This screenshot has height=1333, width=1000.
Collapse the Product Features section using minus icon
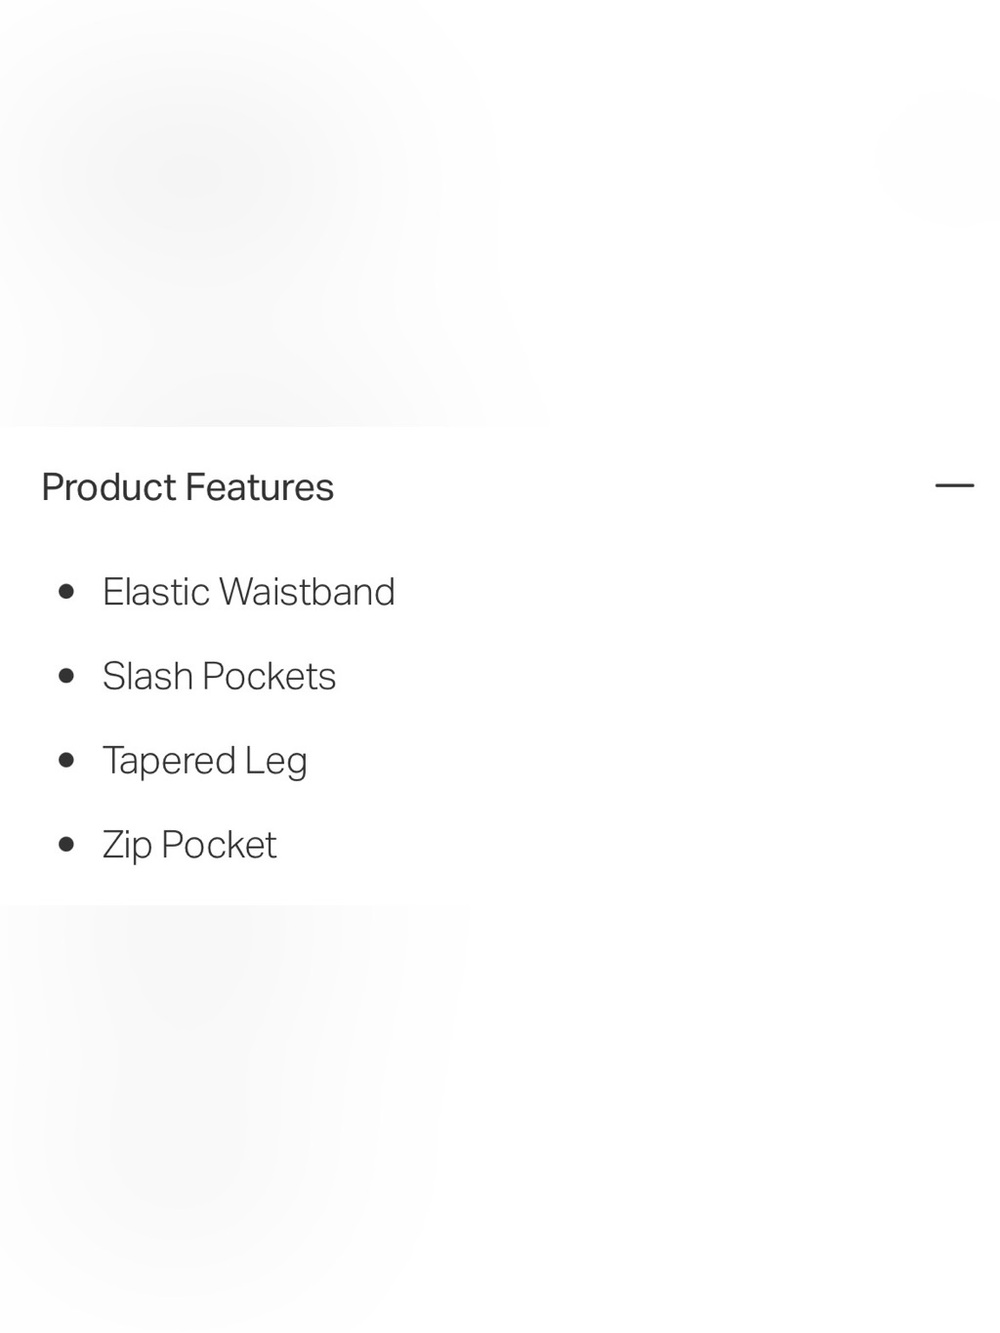(x=954, y=486)
